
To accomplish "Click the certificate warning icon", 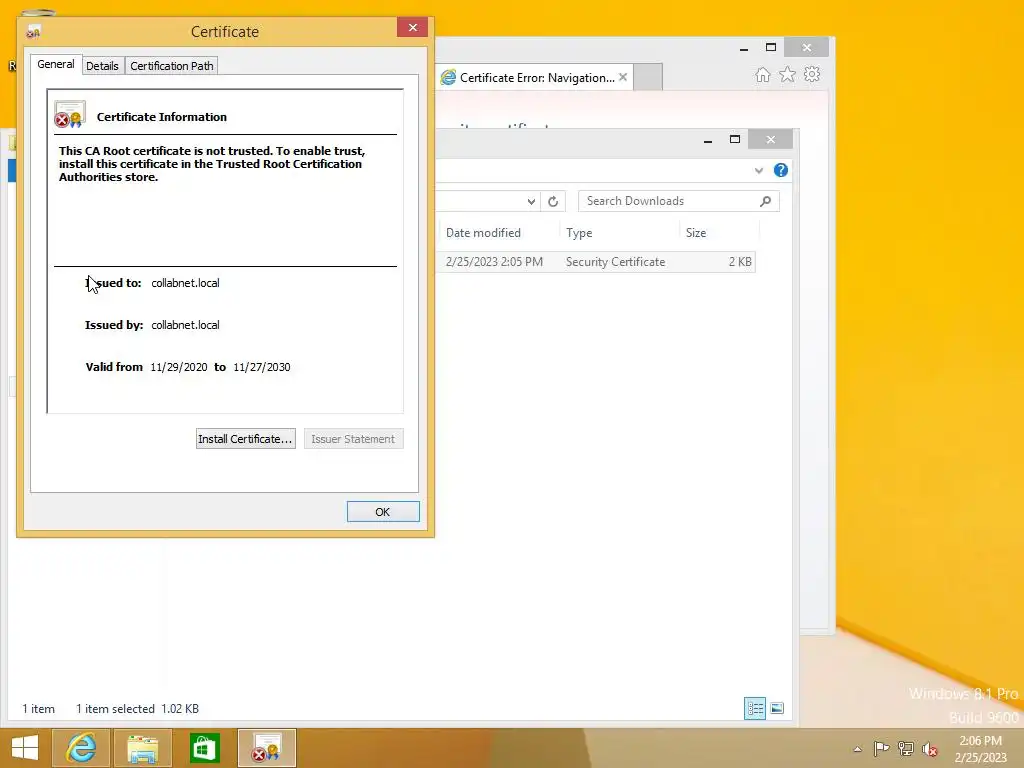I will [x=69, y=114].
